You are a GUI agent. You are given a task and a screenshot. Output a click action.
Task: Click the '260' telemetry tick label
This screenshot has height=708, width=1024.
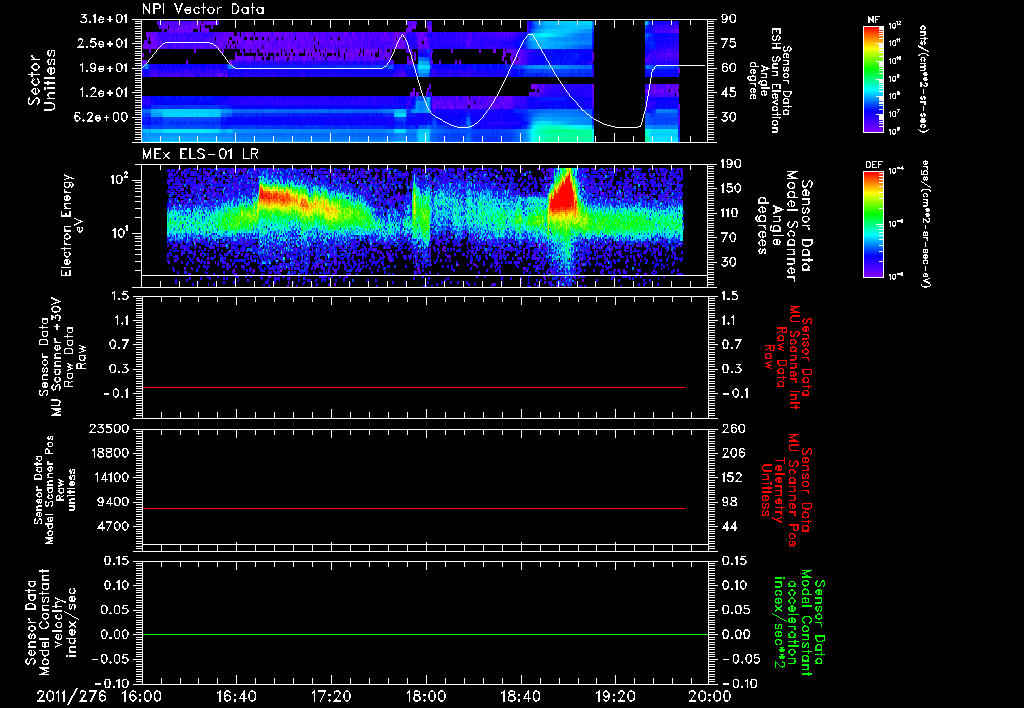(731, 428)
